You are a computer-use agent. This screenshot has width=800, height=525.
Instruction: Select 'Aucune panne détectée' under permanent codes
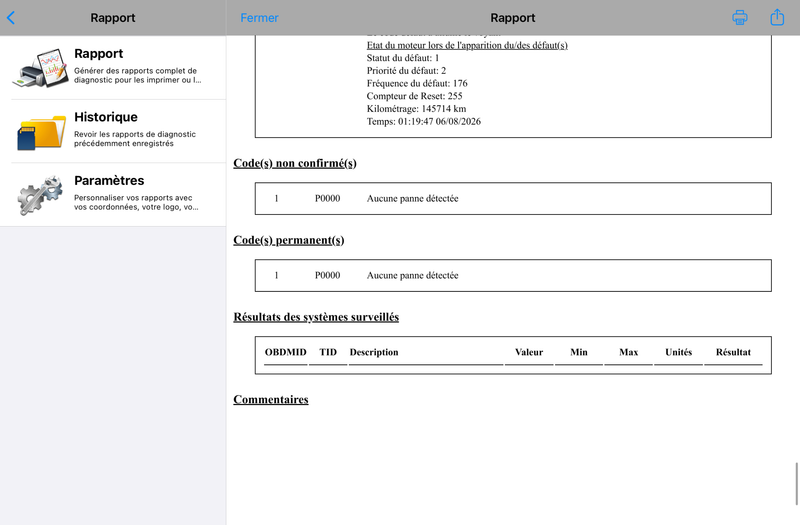pyautogui.click(x=412, y=276)
